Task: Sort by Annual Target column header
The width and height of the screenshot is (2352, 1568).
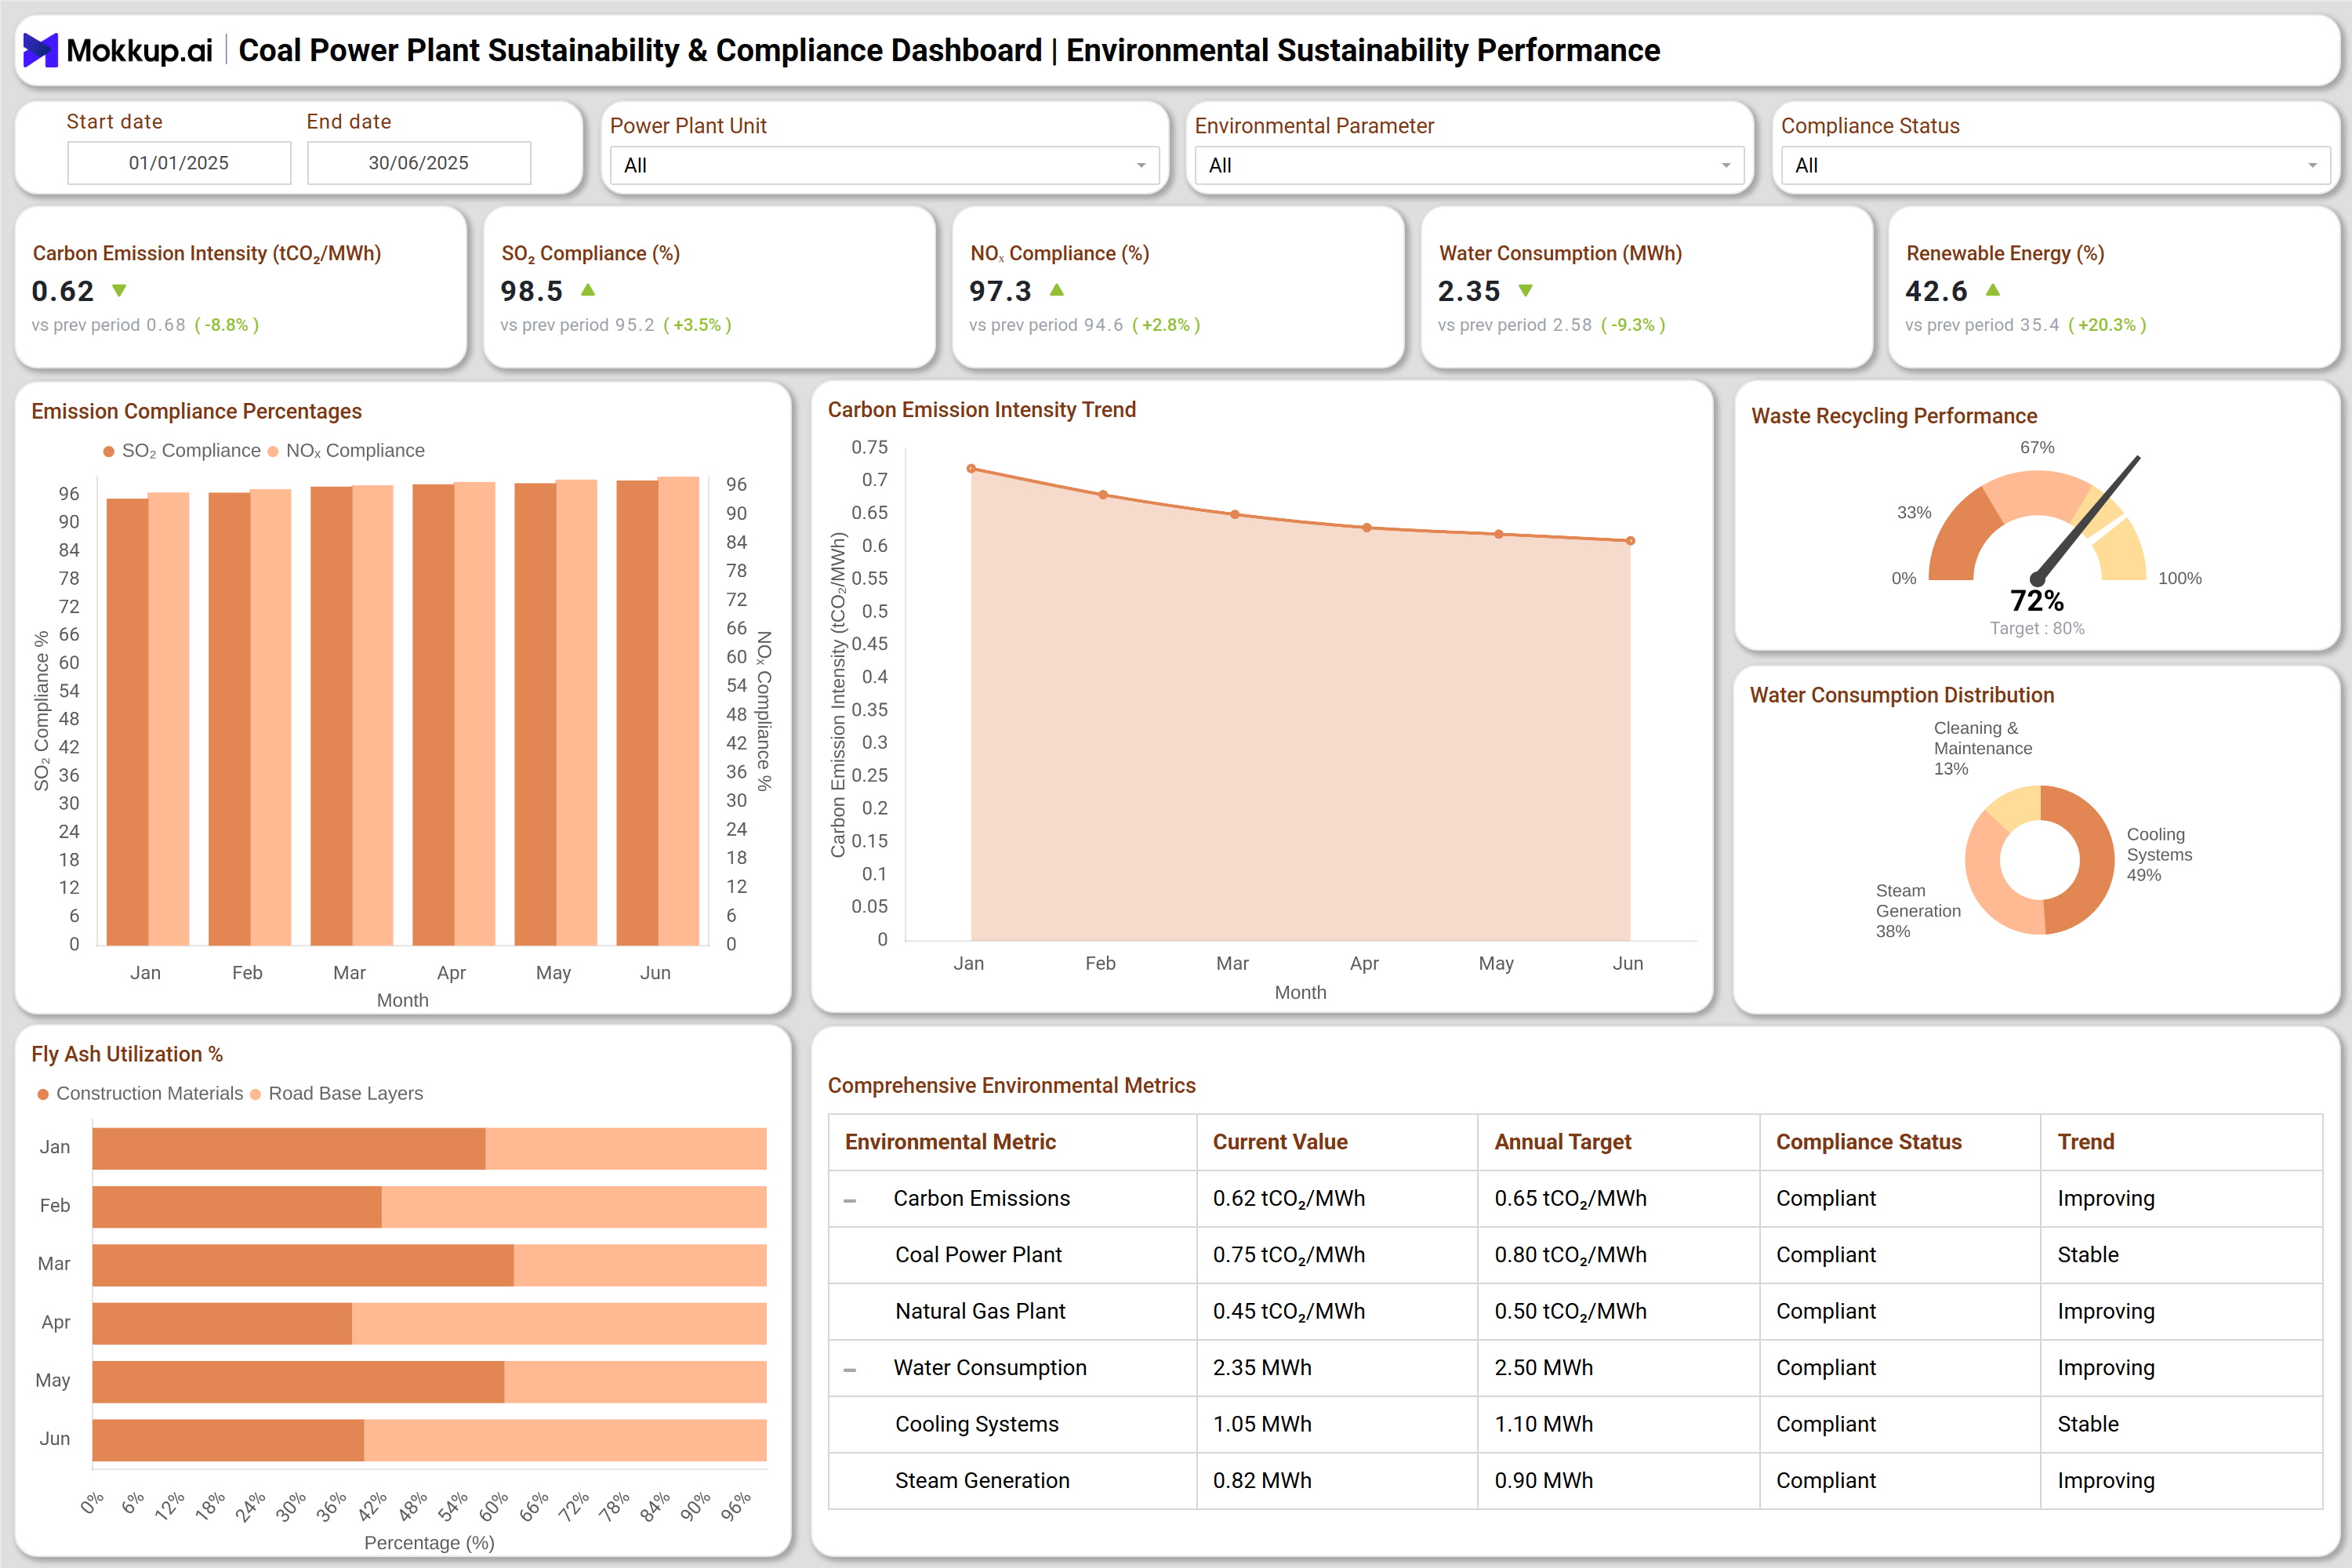Action: coord(1562,1142)
